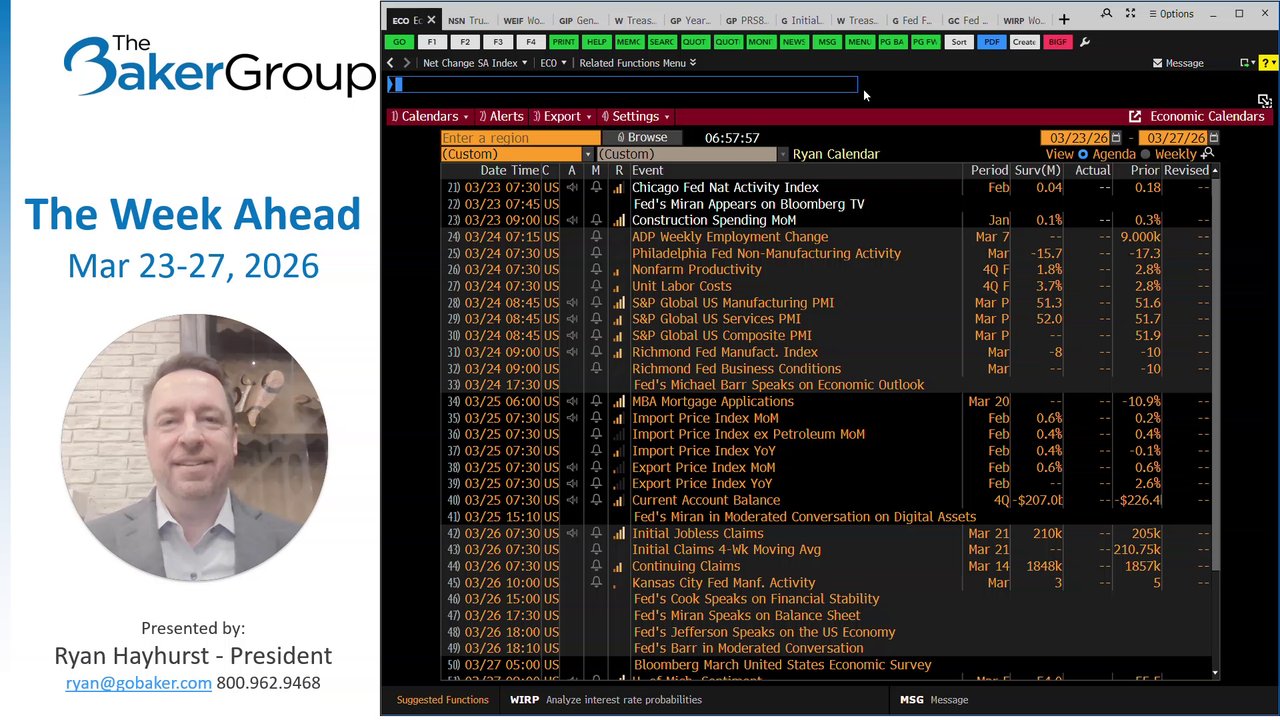Viewport: 1280px width, 720px height.
Task: Click the Event column header
Action: [648, 171]
